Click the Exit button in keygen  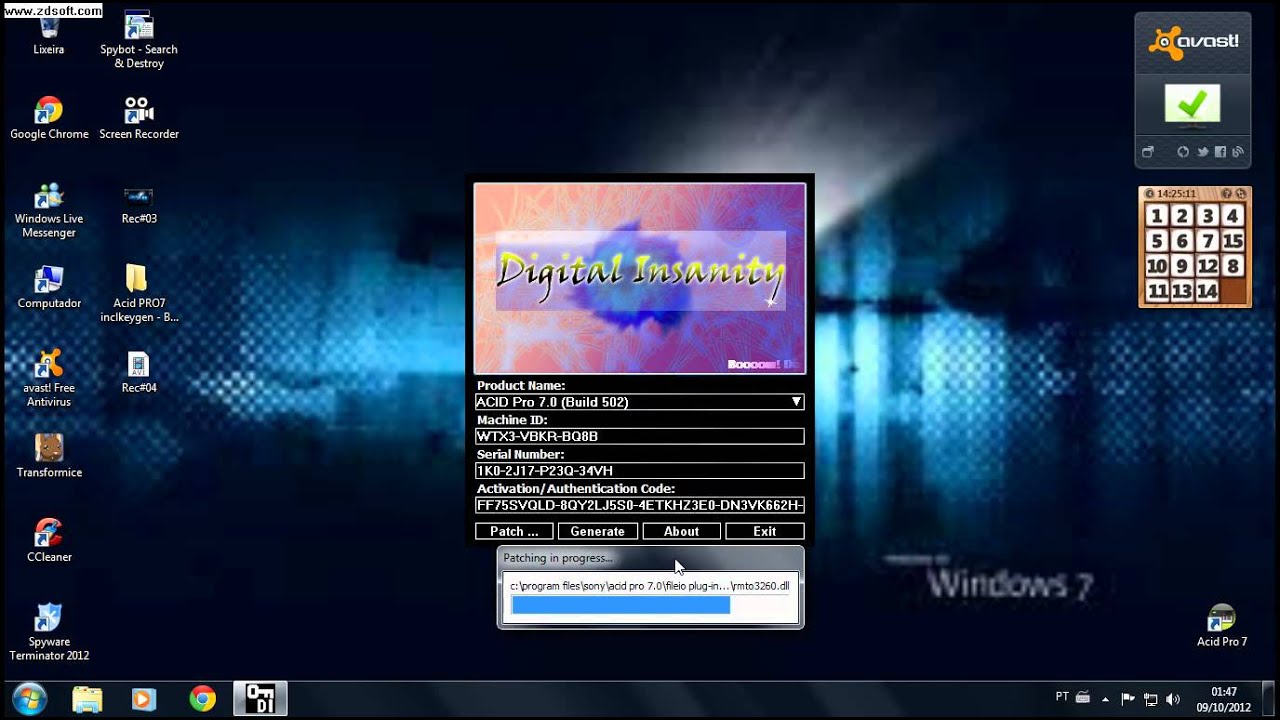[765, 531]
